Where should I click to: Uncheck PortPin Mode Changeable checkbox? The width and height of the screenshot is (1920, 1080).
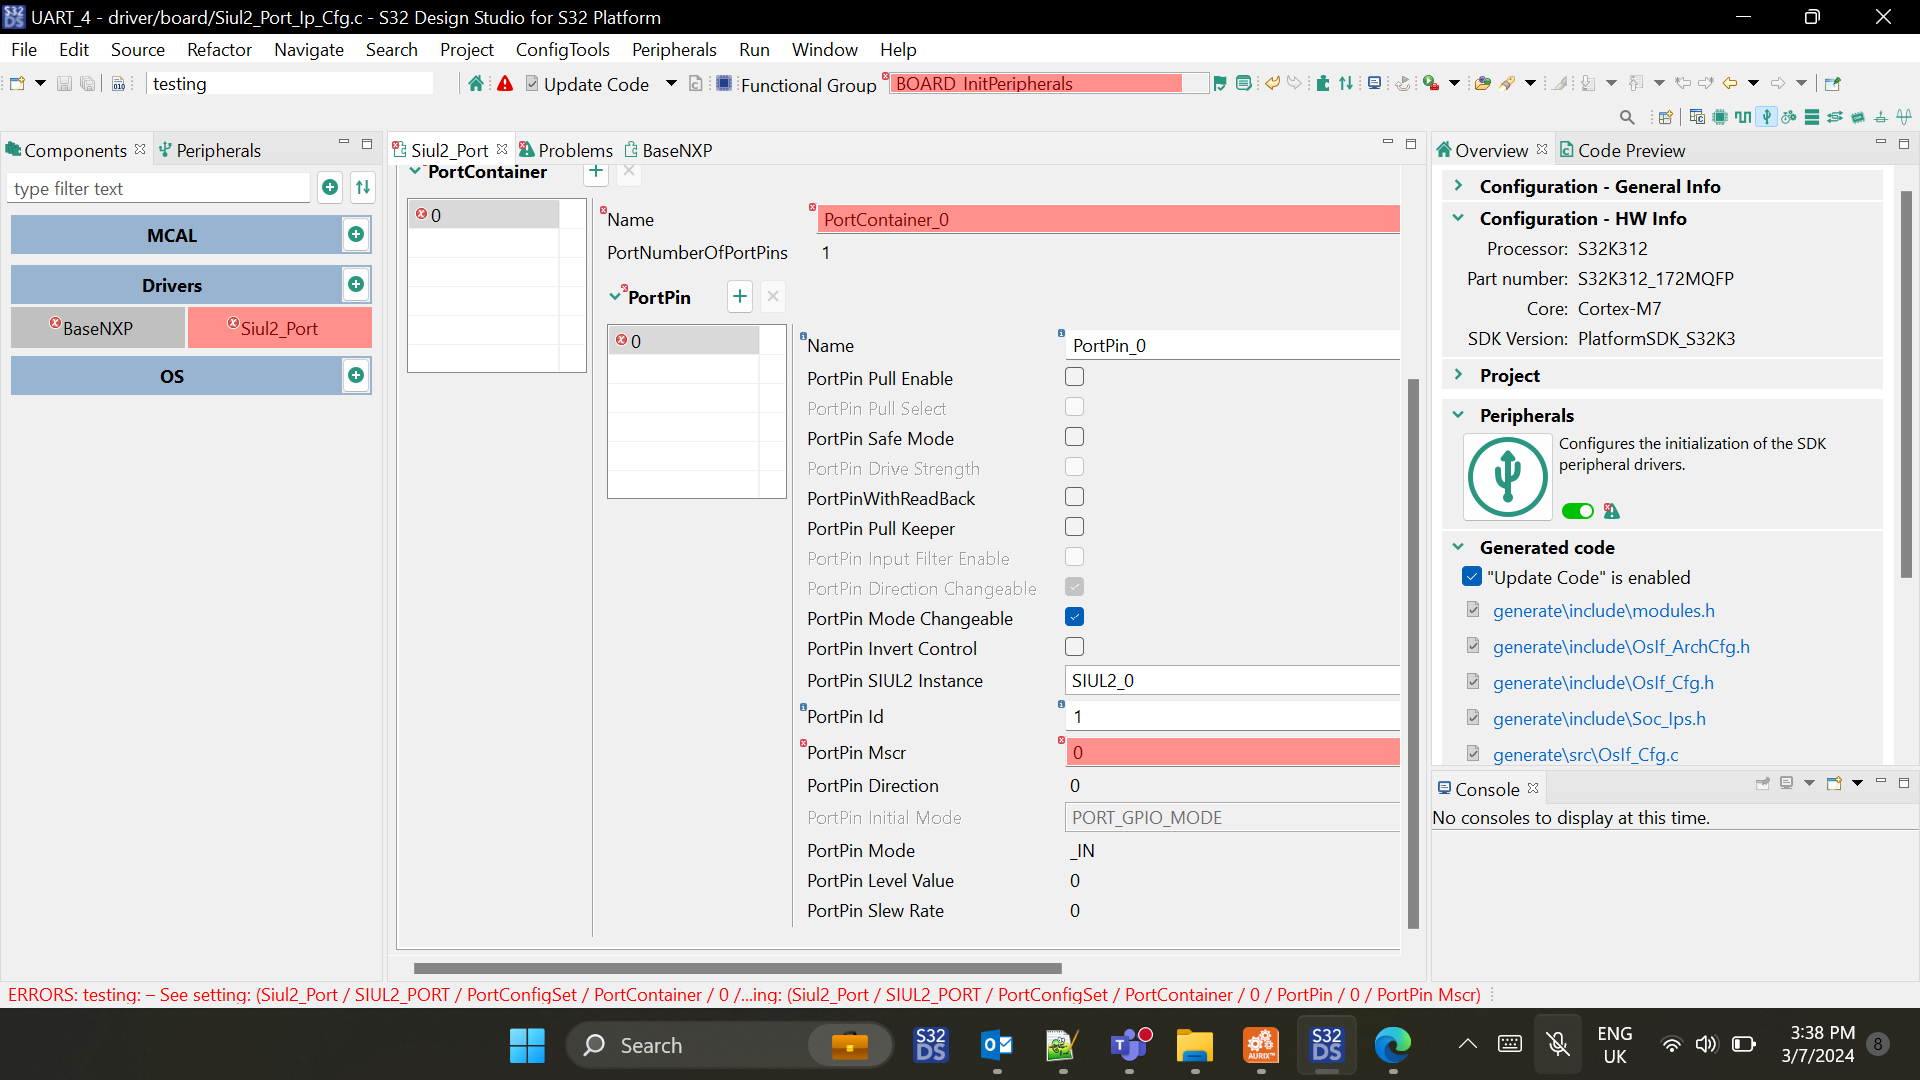(x=1074, y=617)
